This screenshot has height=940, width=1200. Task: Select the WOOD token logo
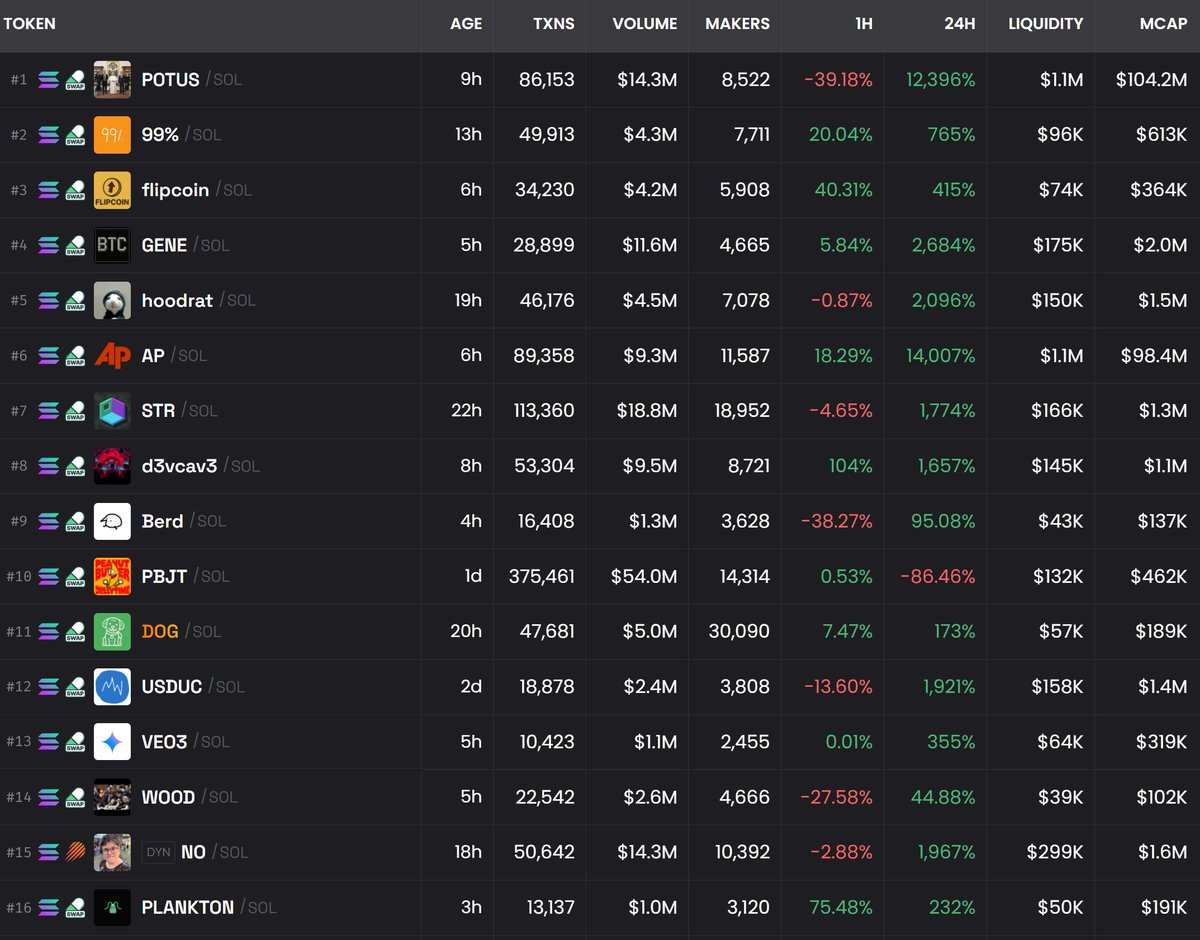pos(112,797)
